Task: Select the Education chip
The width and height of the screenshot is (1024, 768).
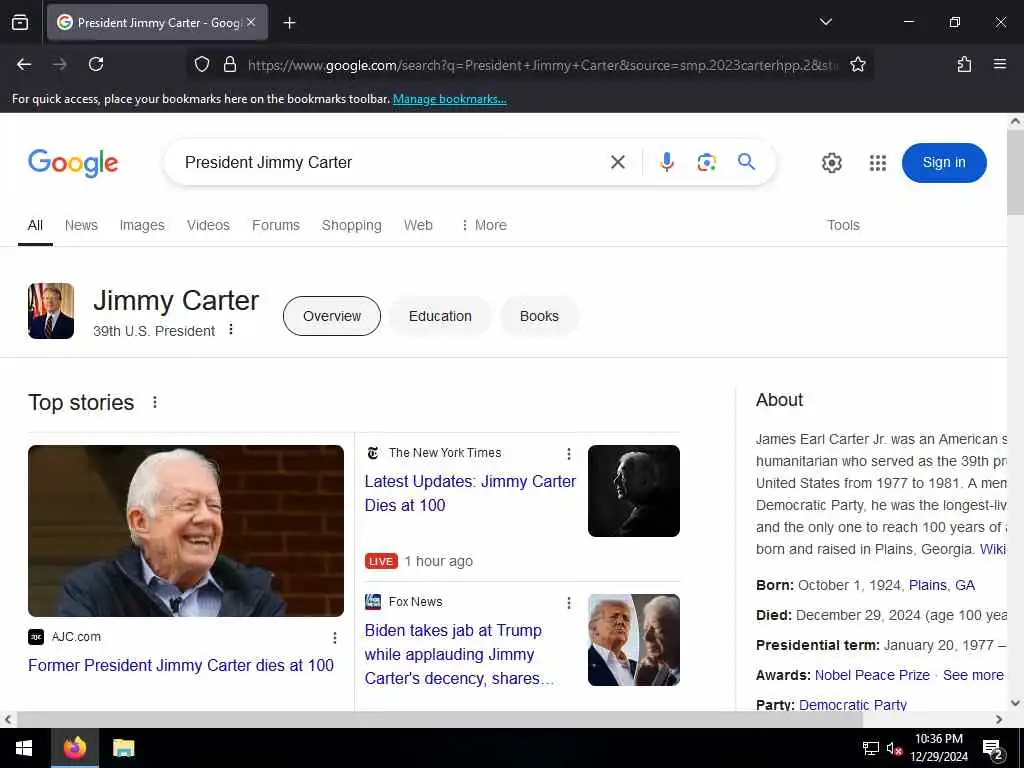Action: tap(440, 316)
